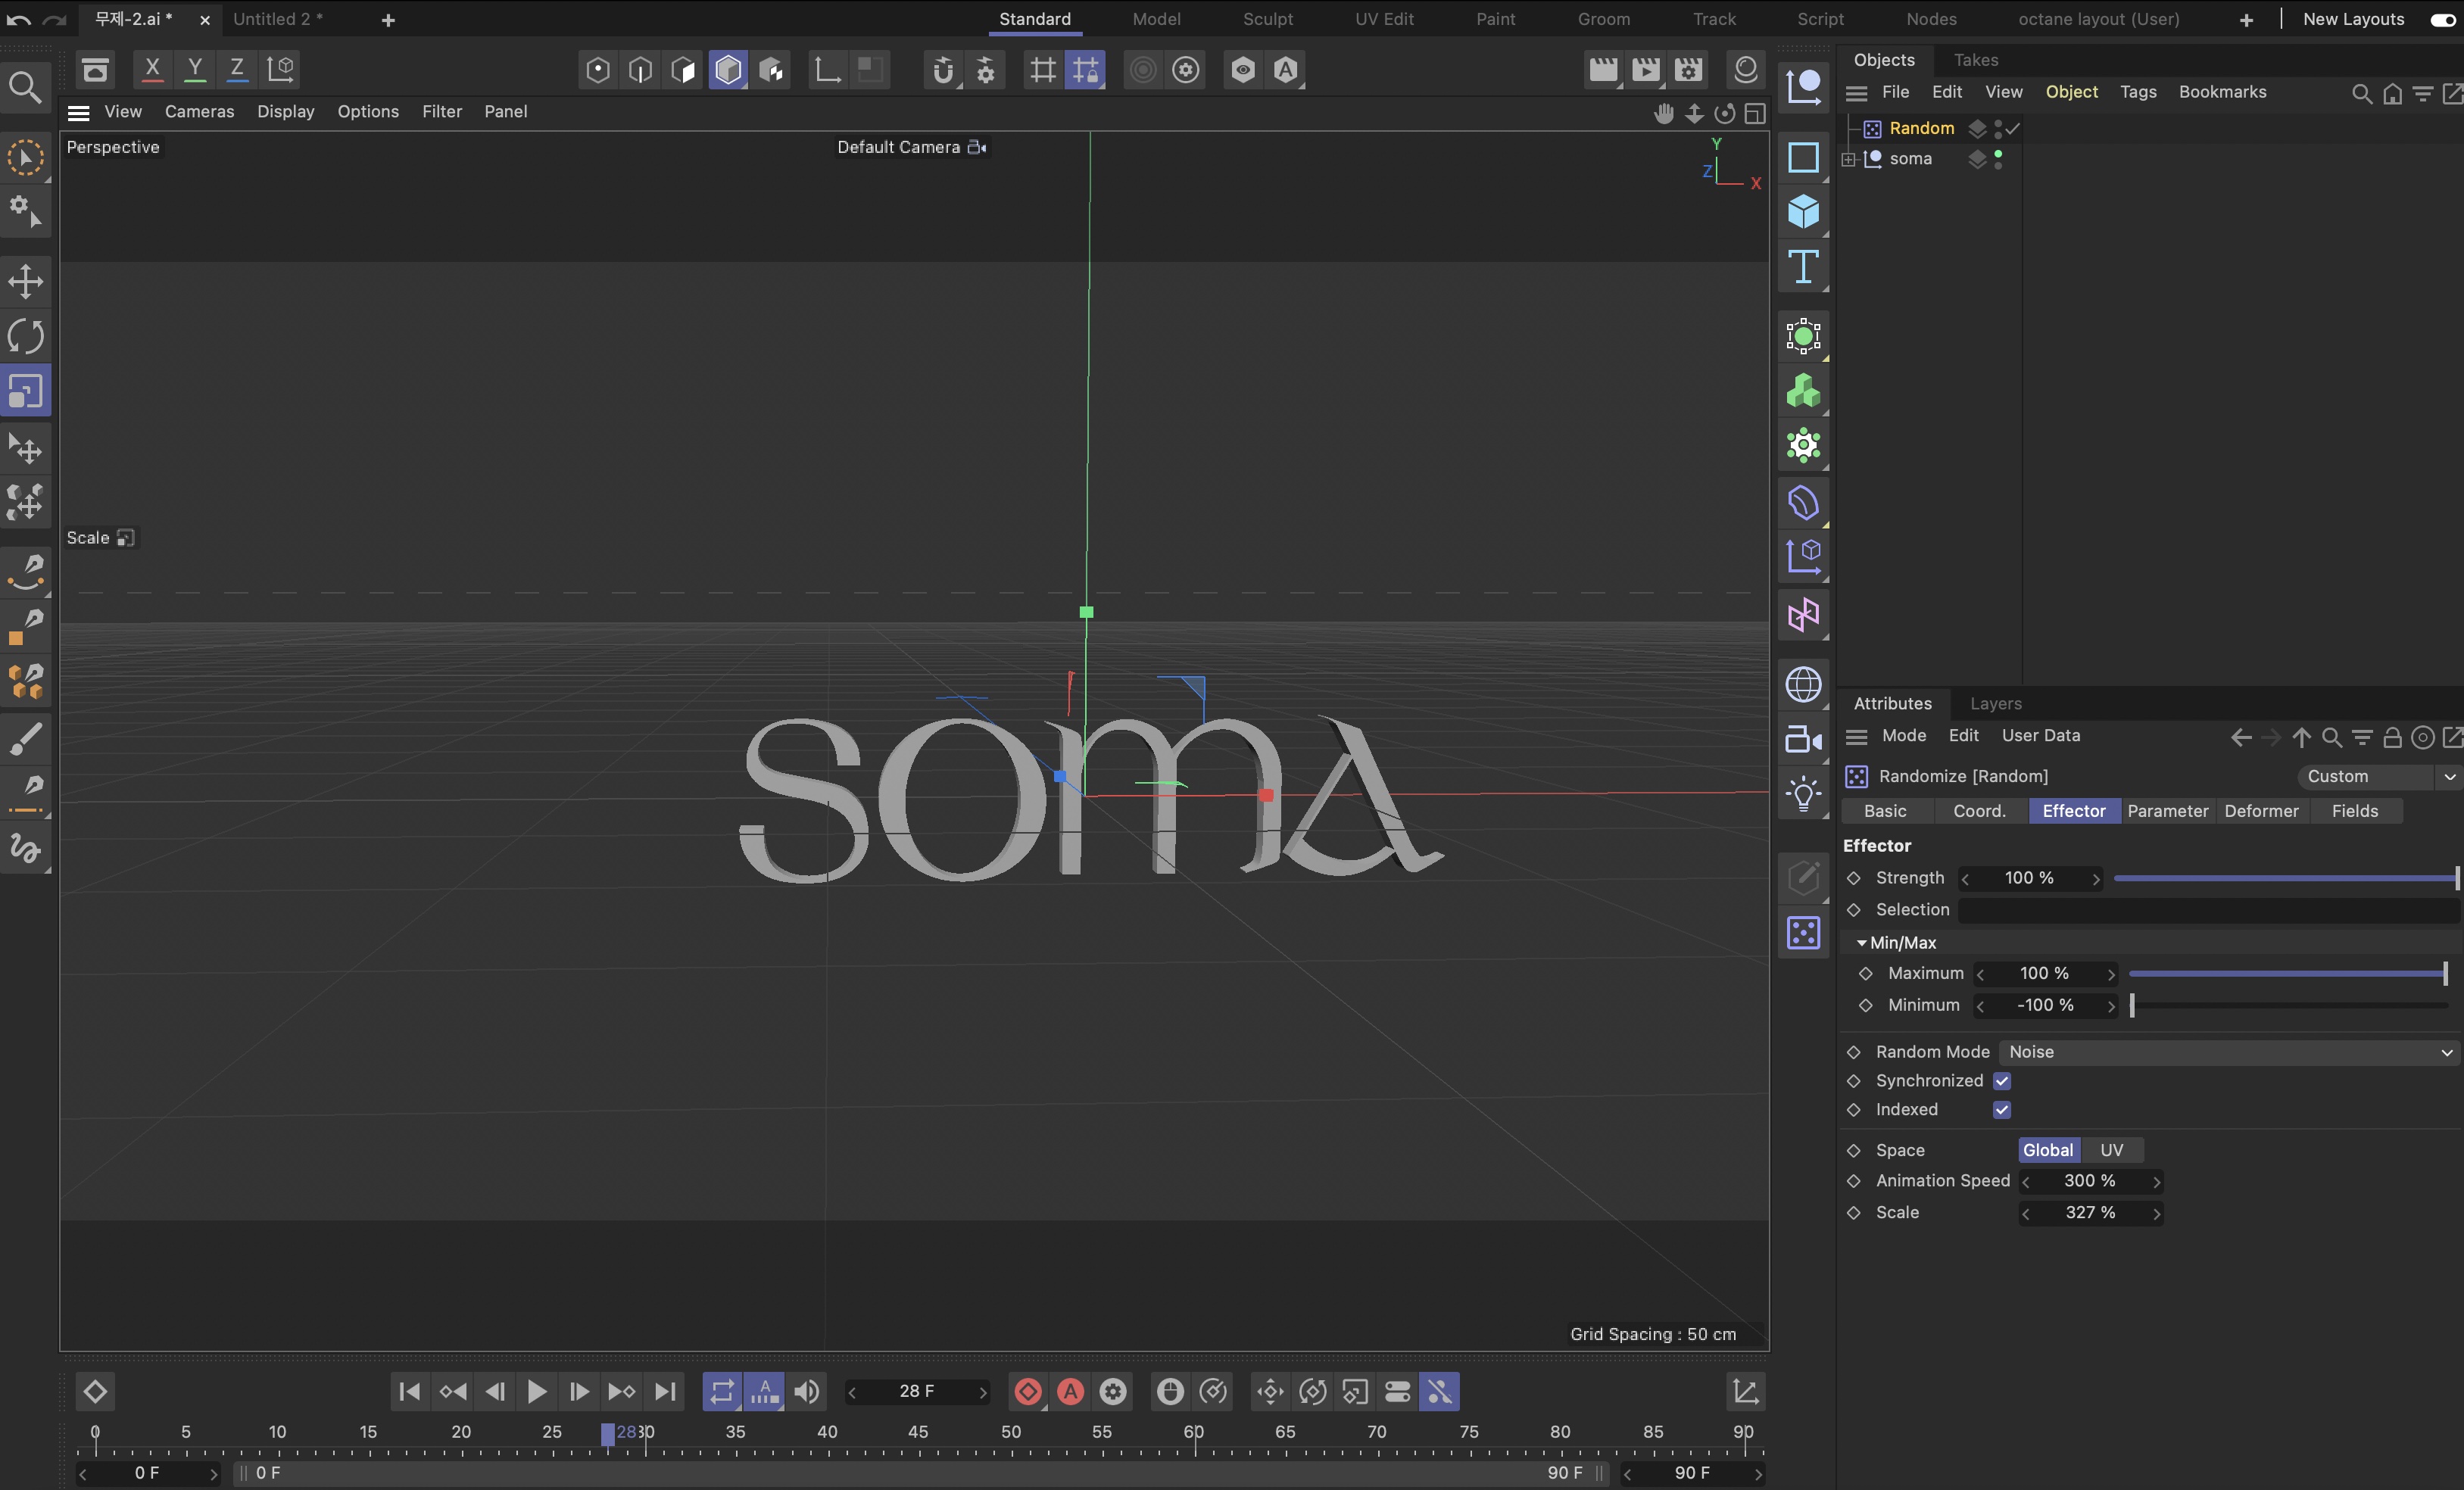Open the Display viewport menu
2464x1490 pixels.
285,111
